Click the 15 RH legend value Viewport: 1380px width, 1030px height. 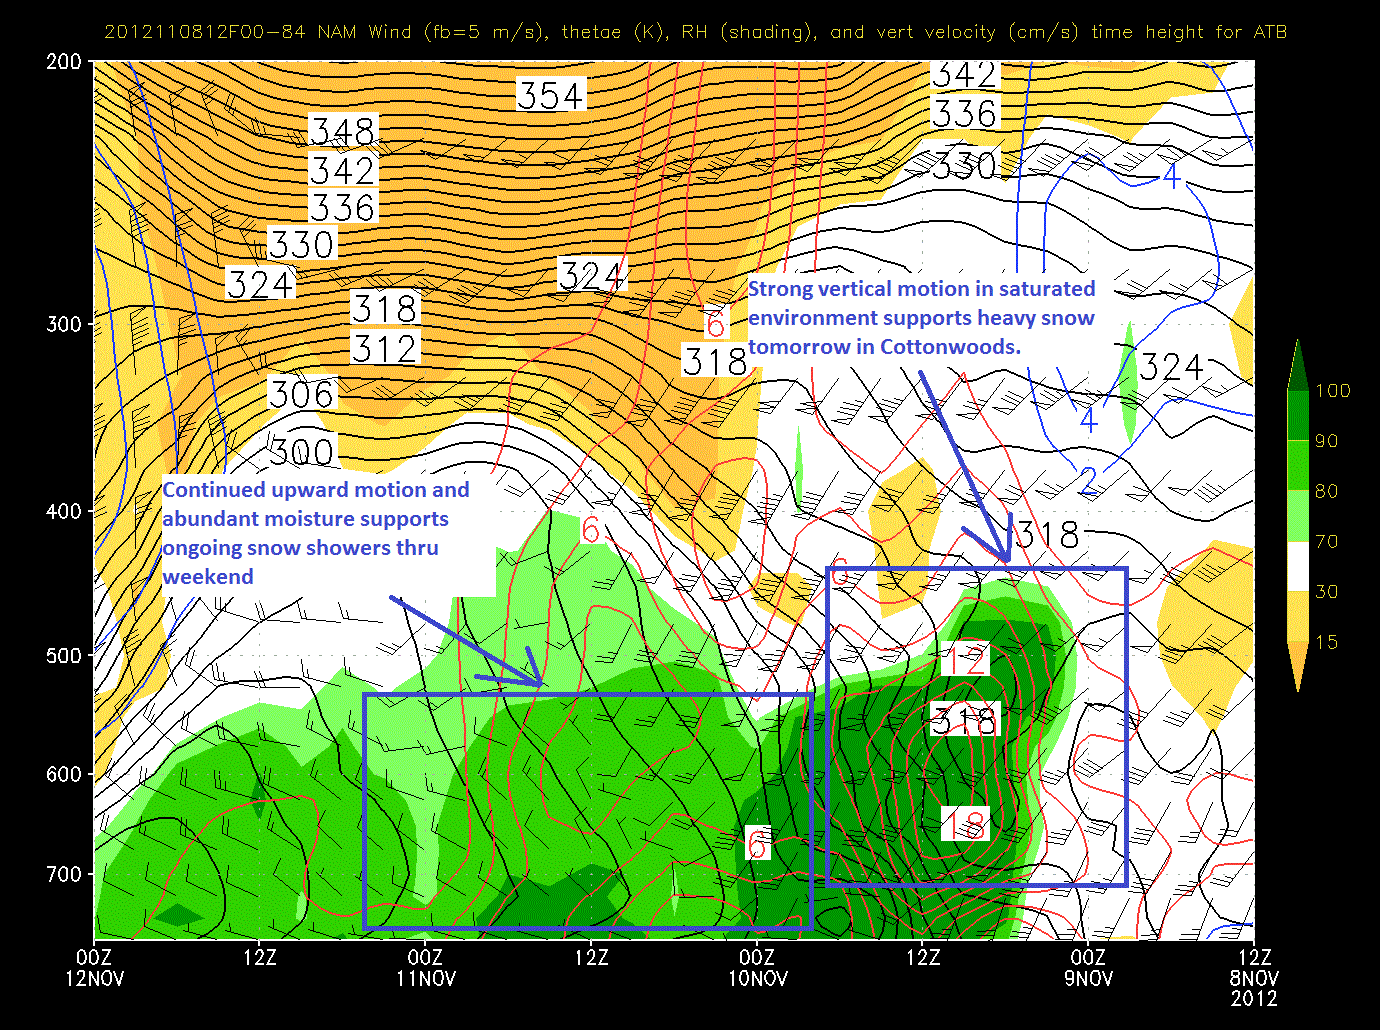[1327, 641]
